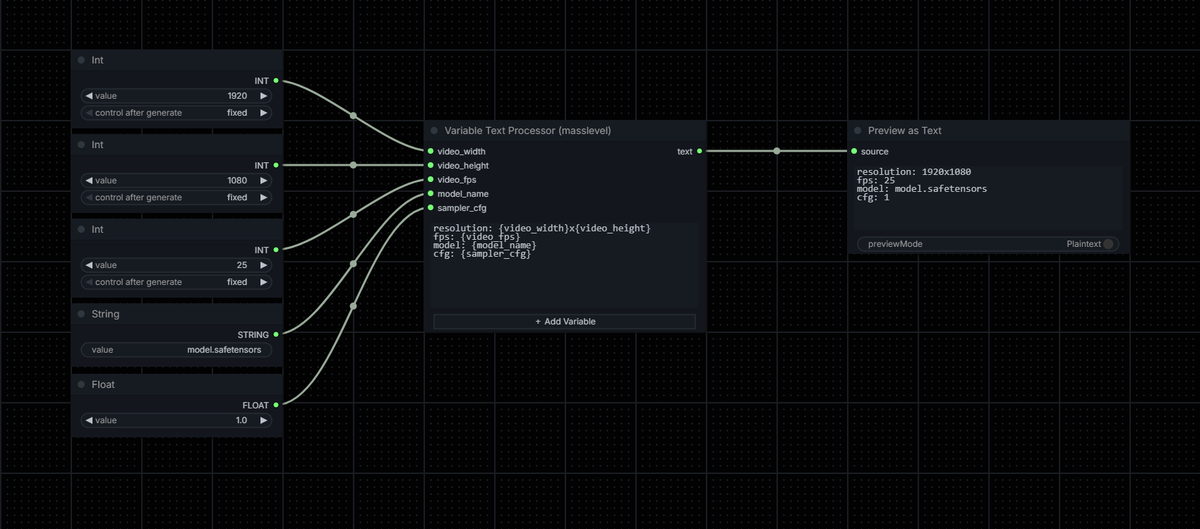Click the video_fps input port
This screenshot has height=529, width=1200.
(430, 180)
